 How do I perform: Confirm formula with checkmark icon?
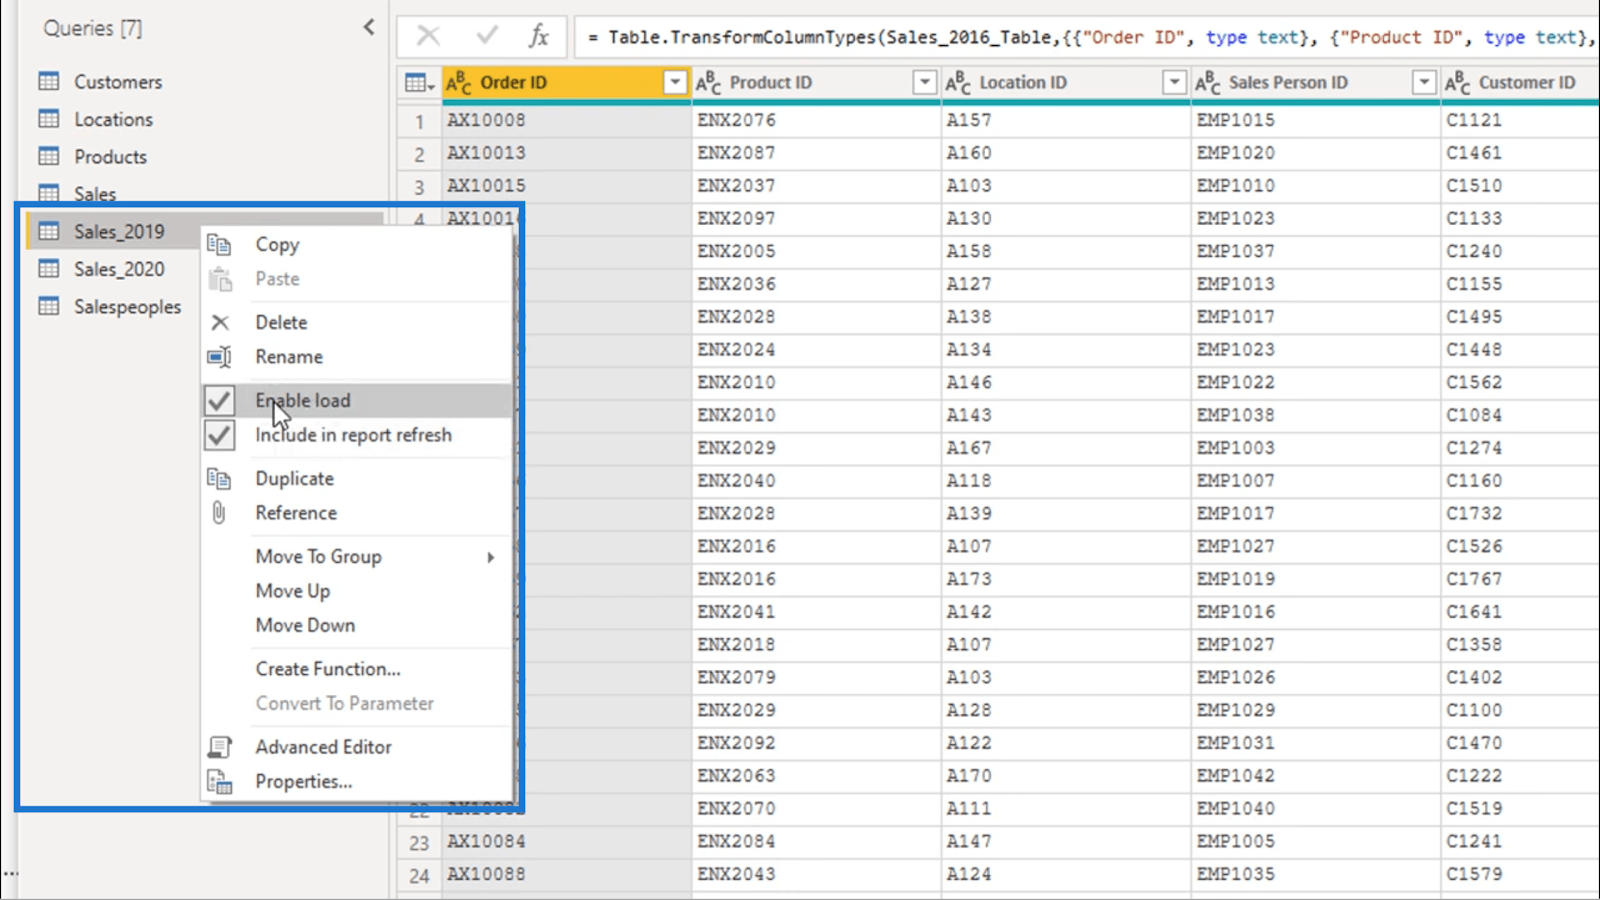(487, 36)
